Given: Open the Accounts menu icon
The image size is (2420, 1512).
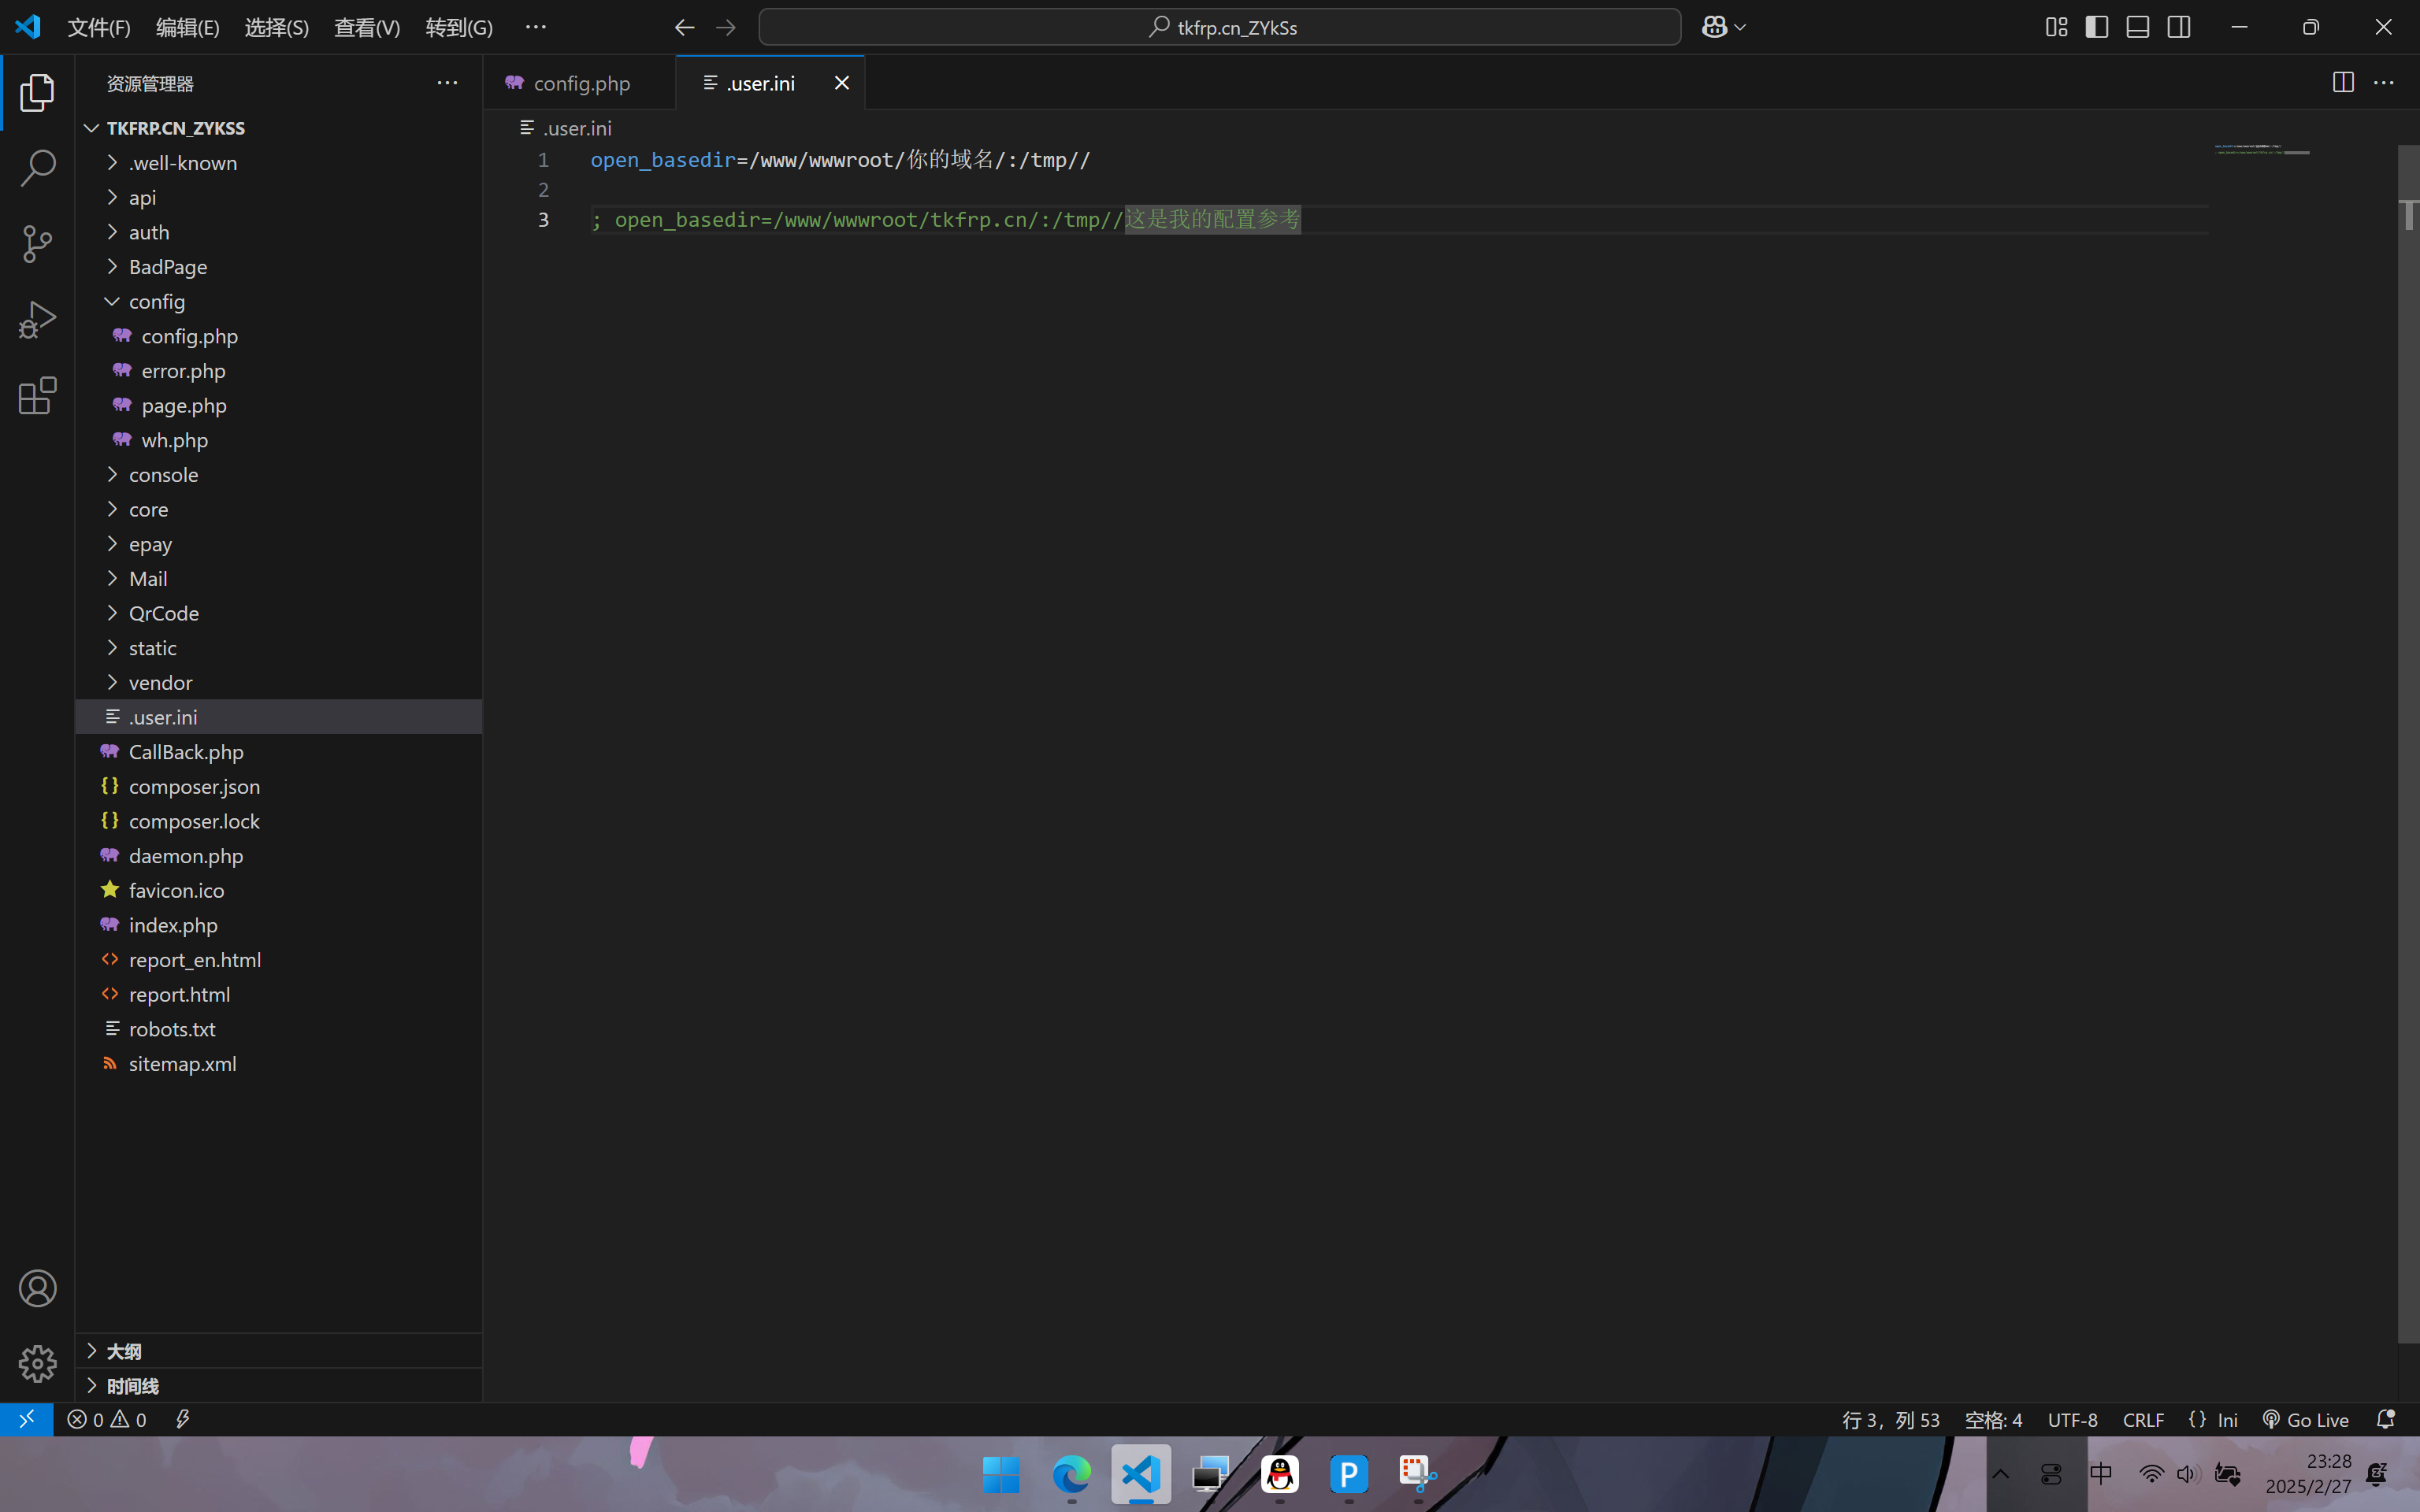Looking at the screenshot, I should click(37, 1288).
